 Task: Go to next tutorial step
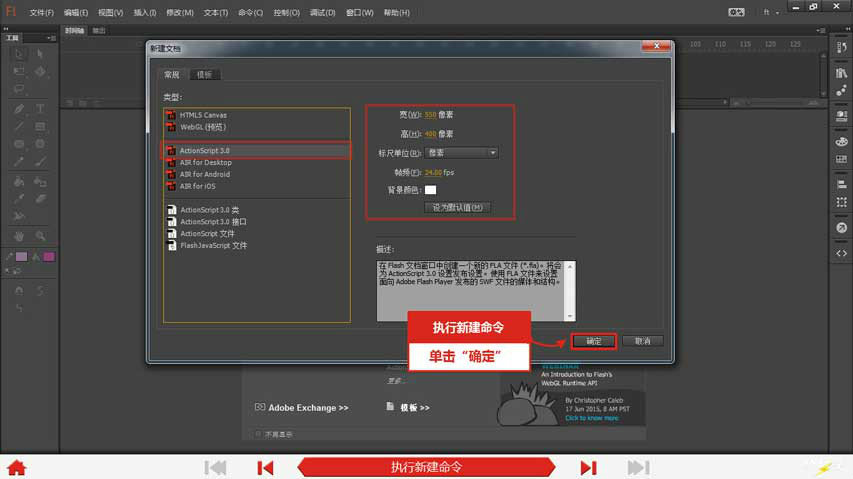588,468
